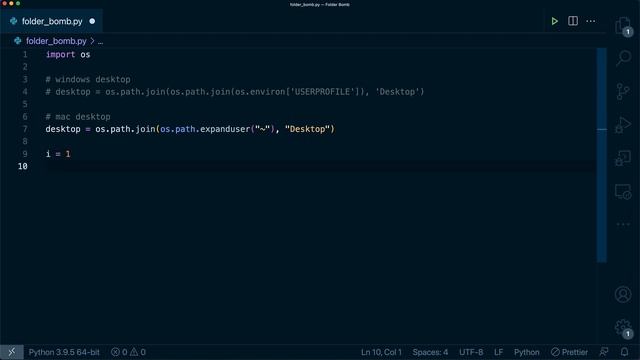Show additional views ellipsis in activity bar
Viewport: 640px width, 360px height.
(x=623, y=224)
